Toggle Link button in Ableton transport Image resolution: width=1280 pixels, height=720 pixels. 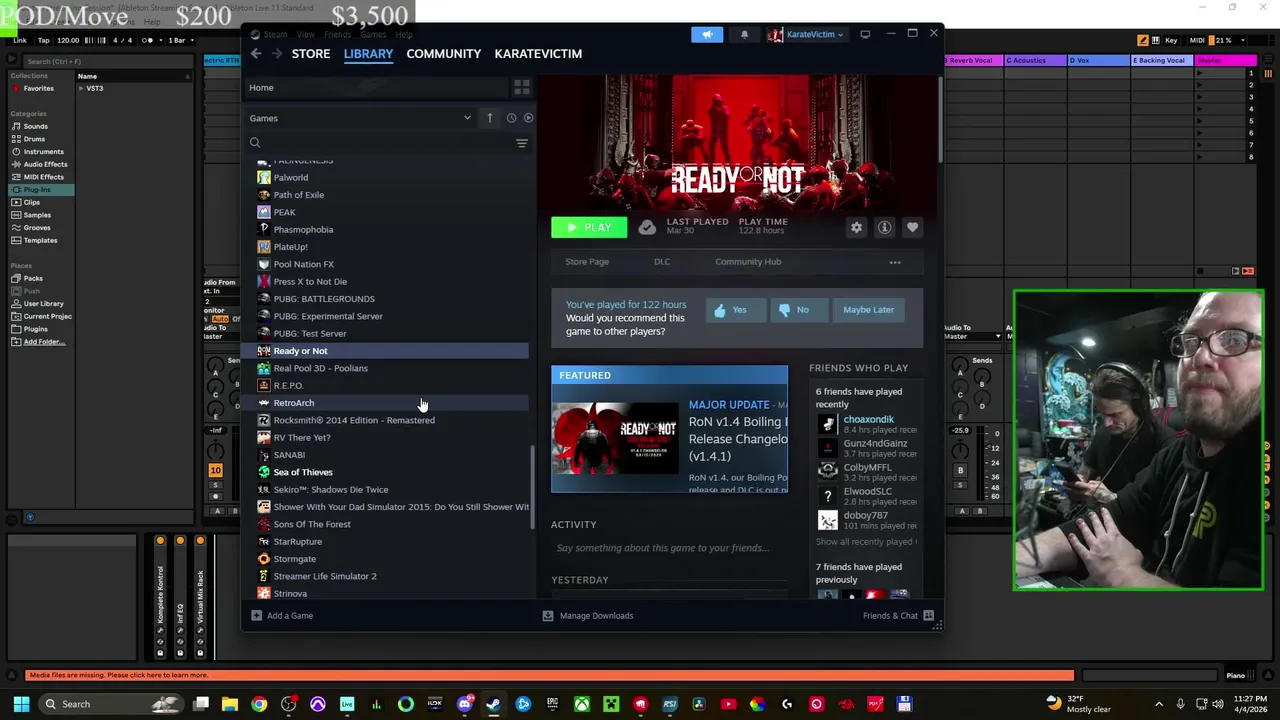pos(19,41)
